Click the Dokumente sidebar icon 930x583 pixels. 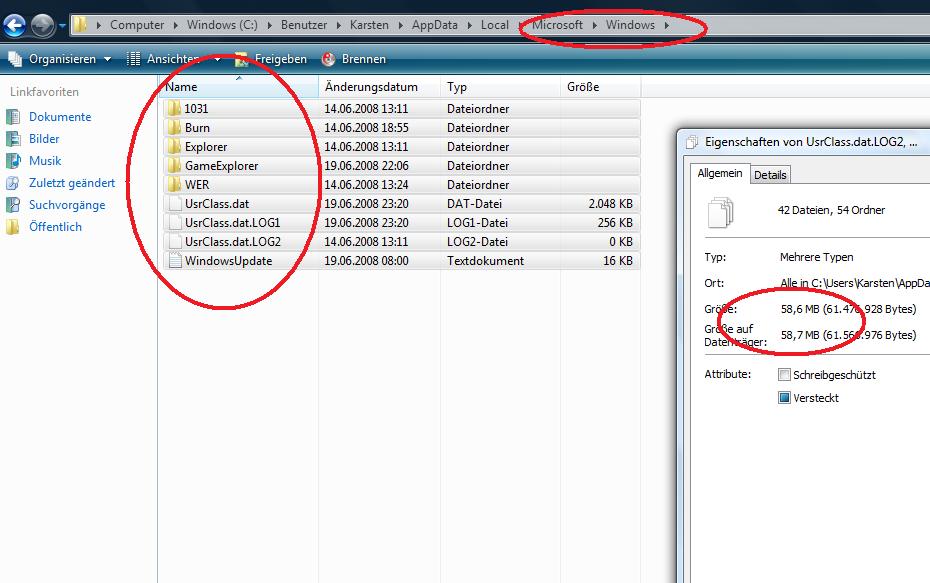13,117
